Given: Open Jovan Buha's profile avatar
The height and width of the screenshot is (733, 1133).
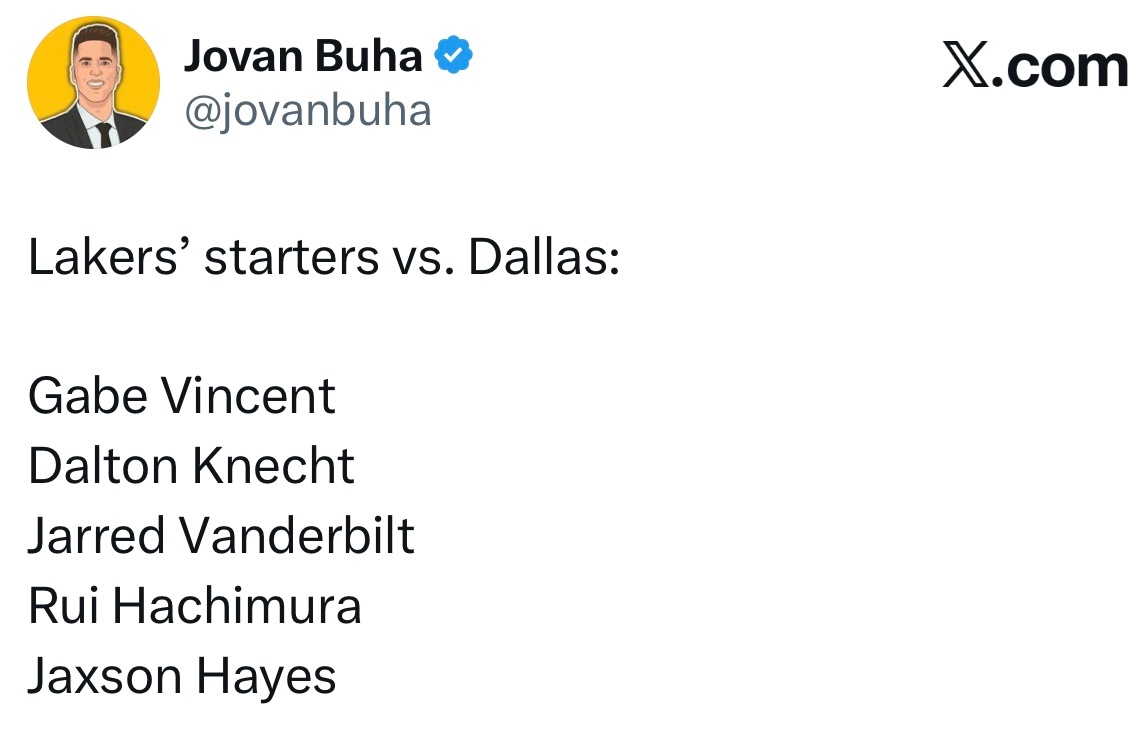Looking at the screenshot, I should coord(93,83).
